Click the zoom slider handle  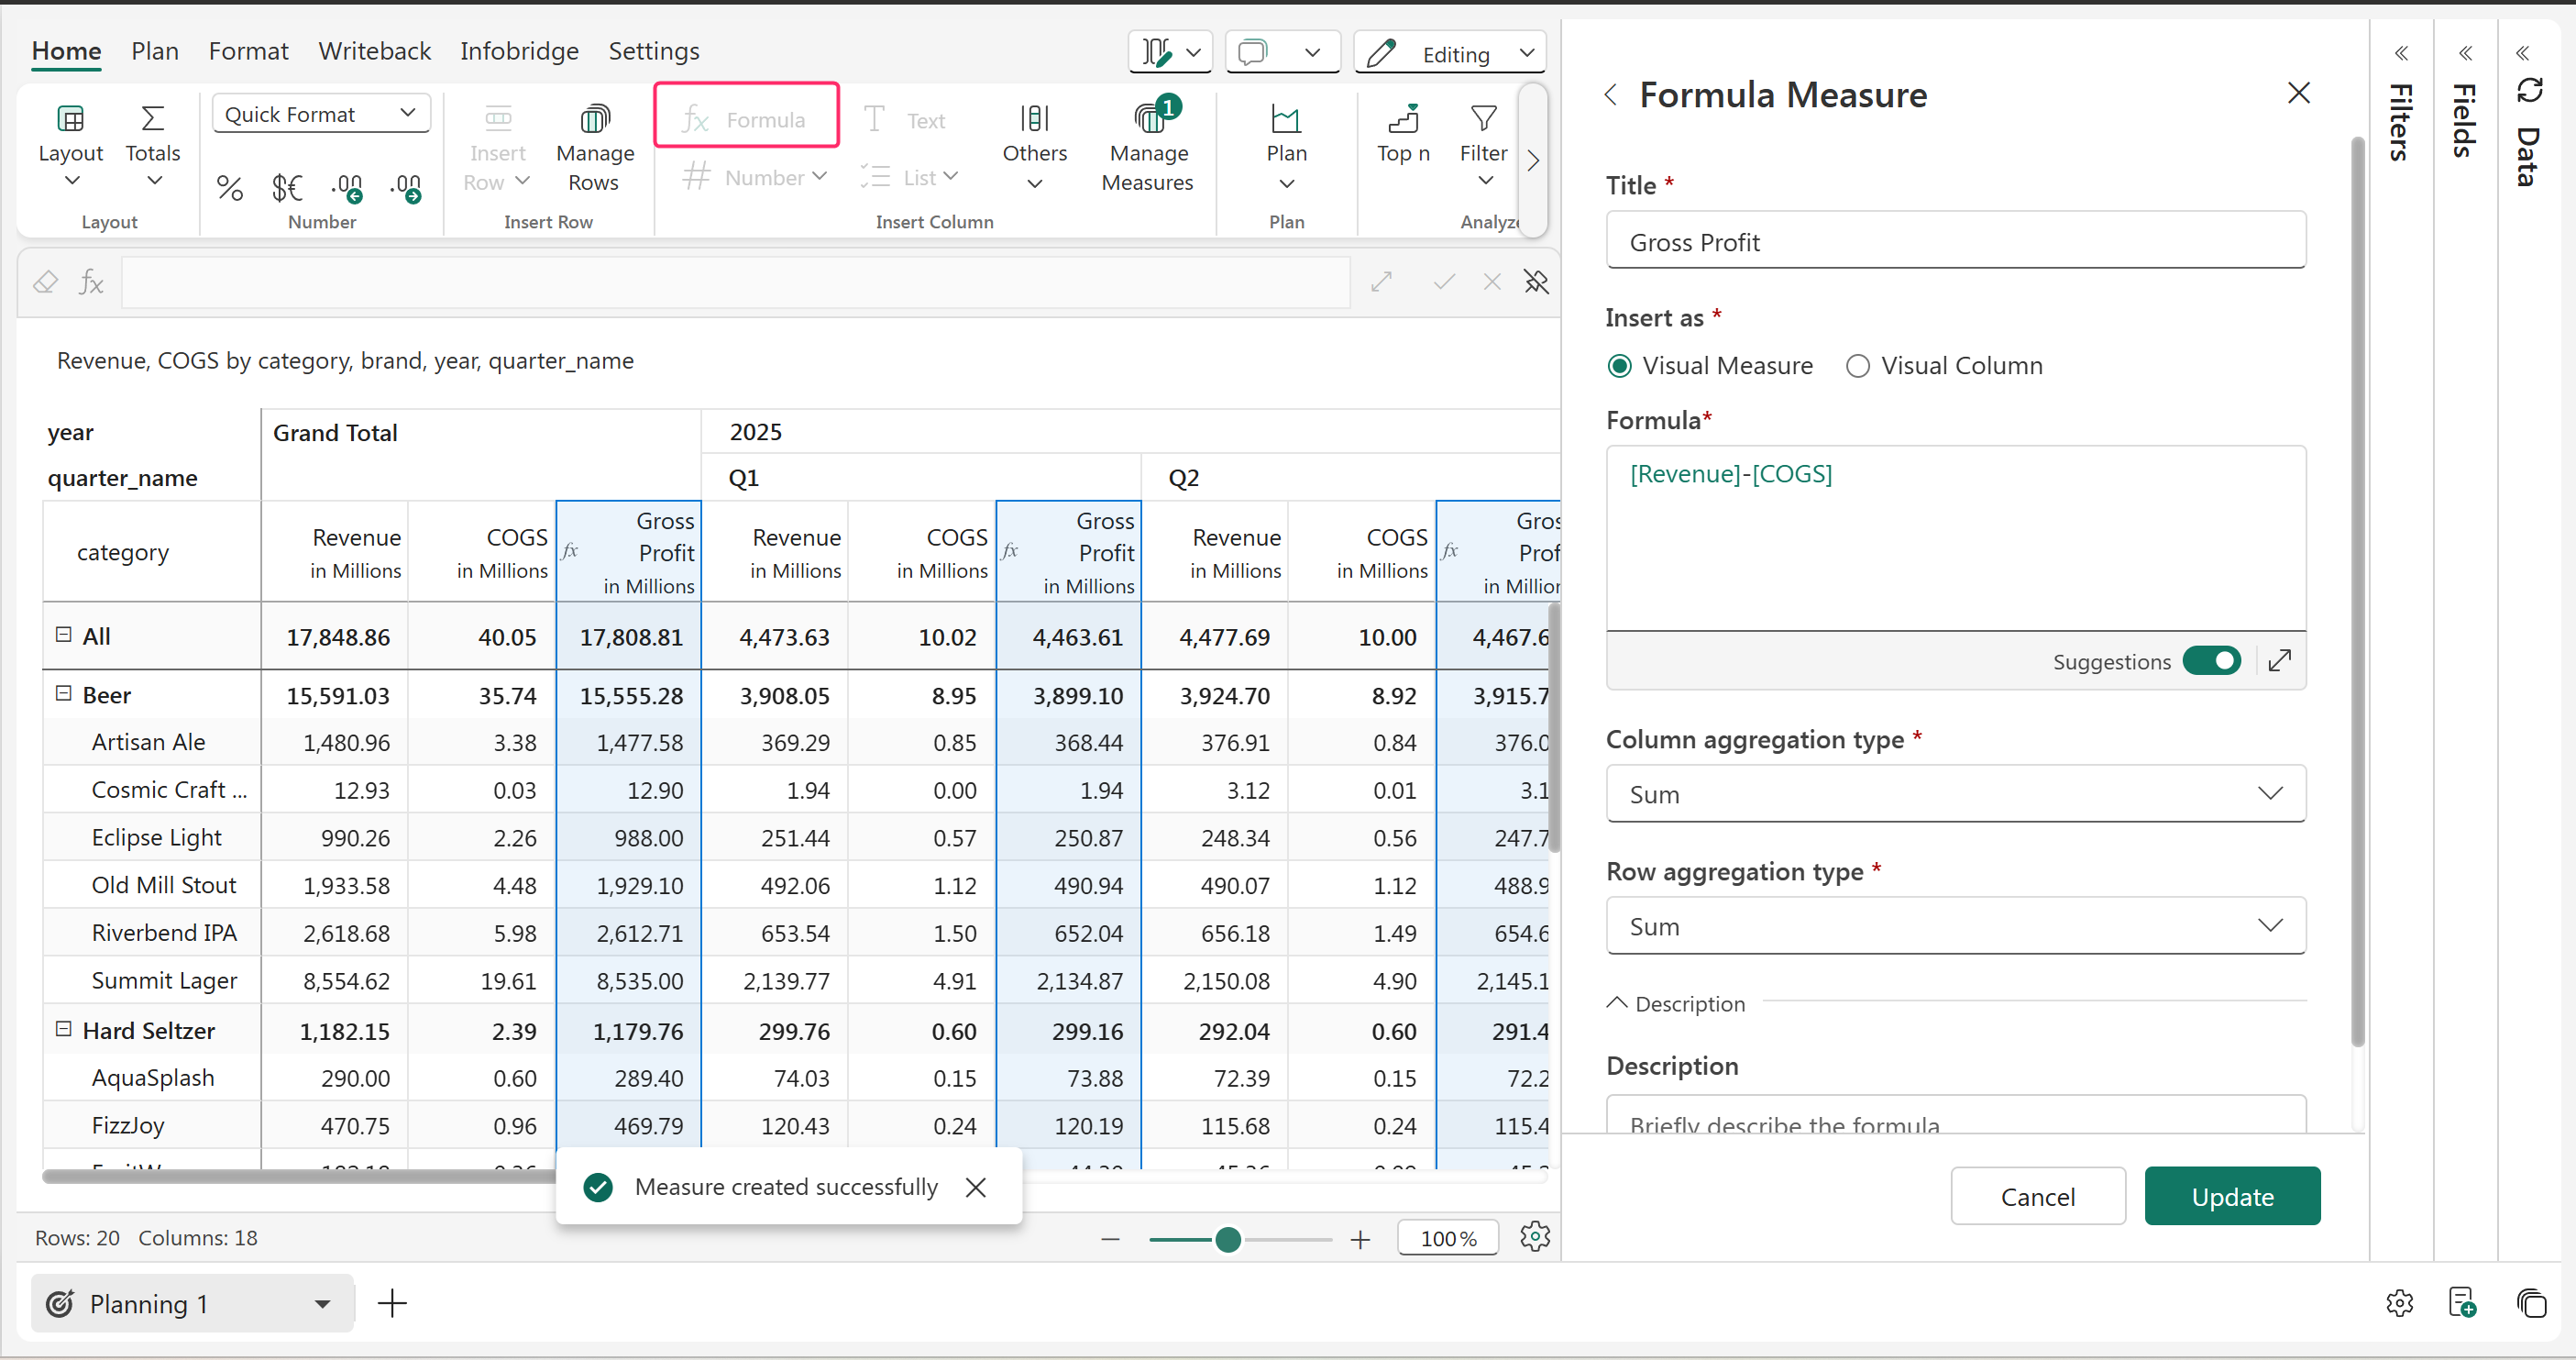pyautogui.click(x=1227, y=1240)
